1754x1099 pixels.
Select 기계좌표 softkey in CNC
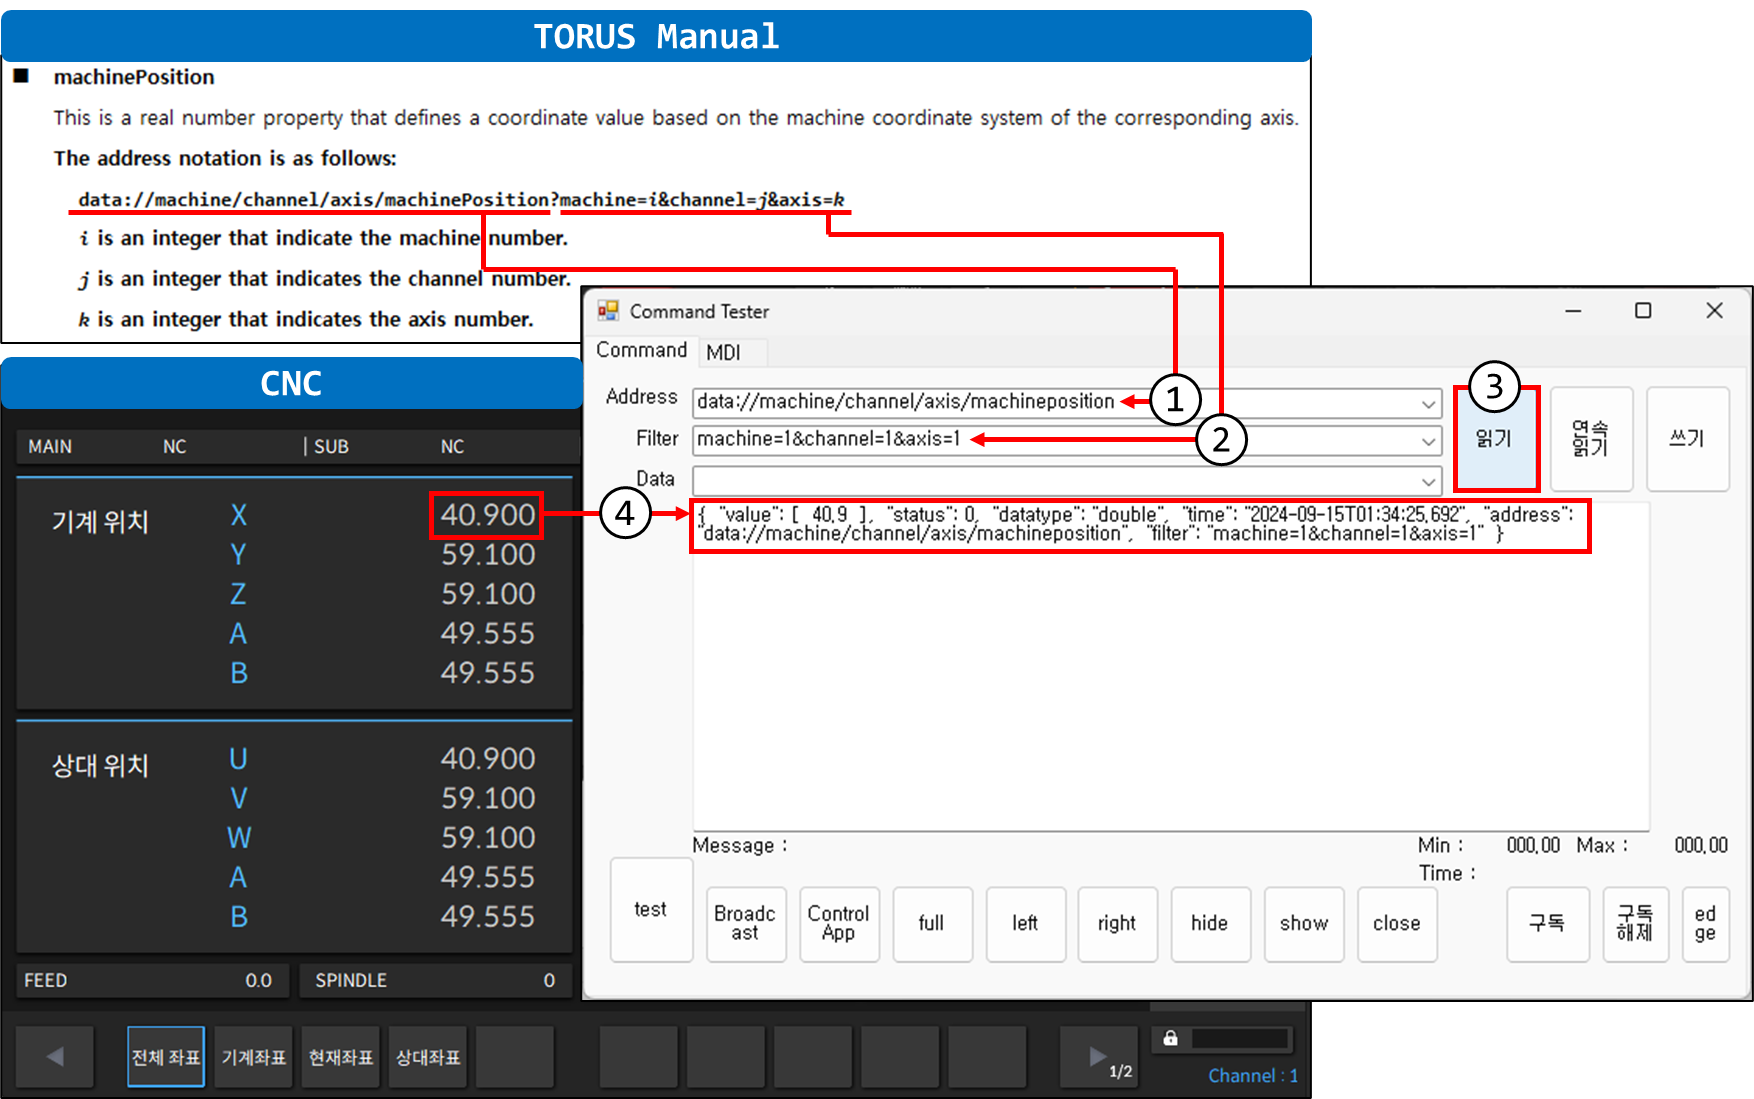click(254, 1056)
